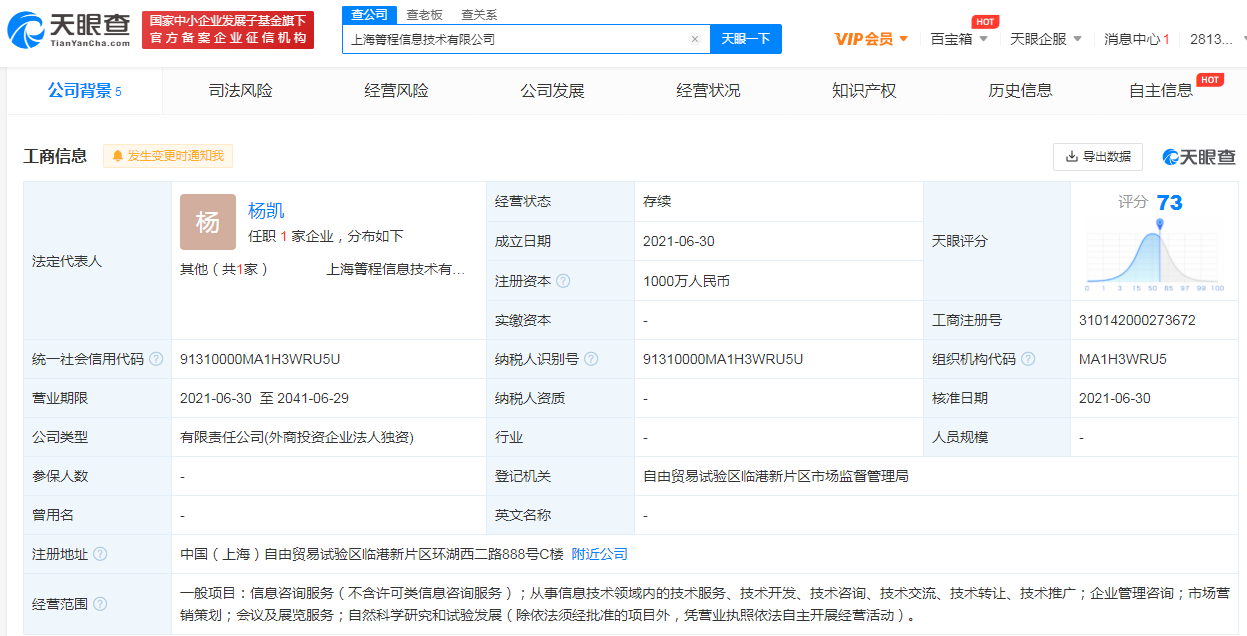Click the company name search input field

(515, 40)
